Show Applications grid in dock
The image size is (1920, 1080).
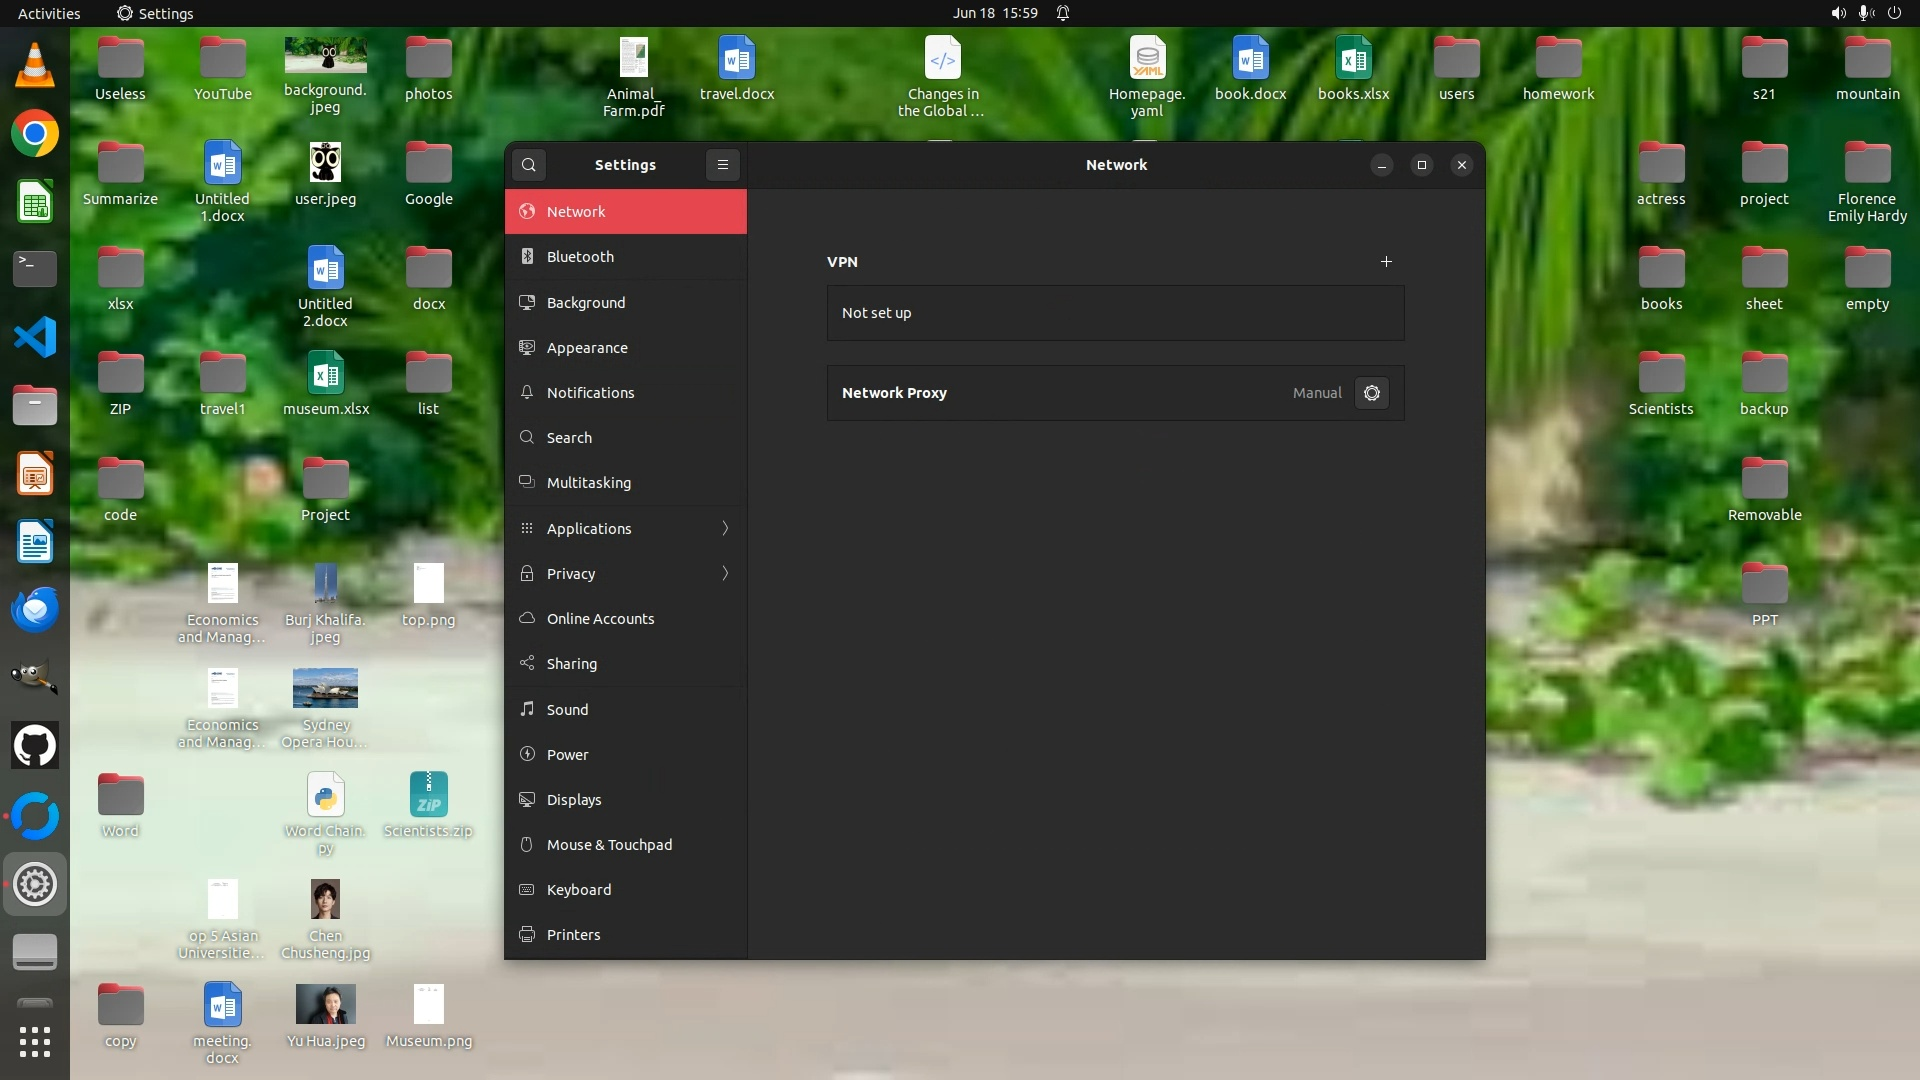pos(35,1041)
